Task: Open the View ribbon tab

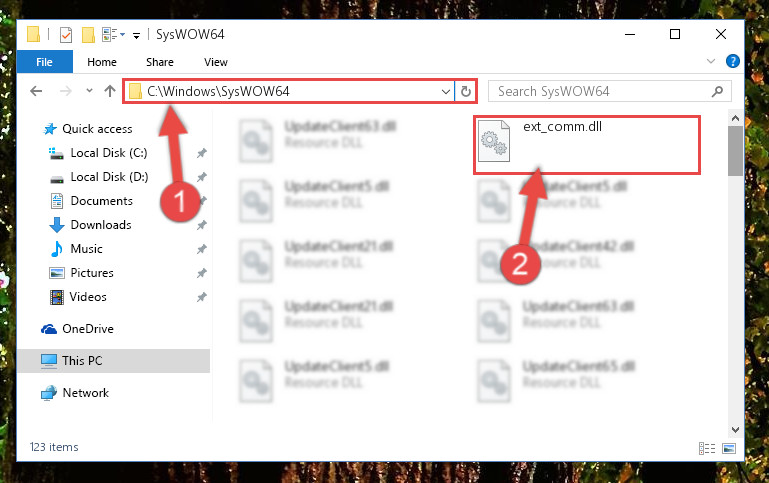Action: 216,62
